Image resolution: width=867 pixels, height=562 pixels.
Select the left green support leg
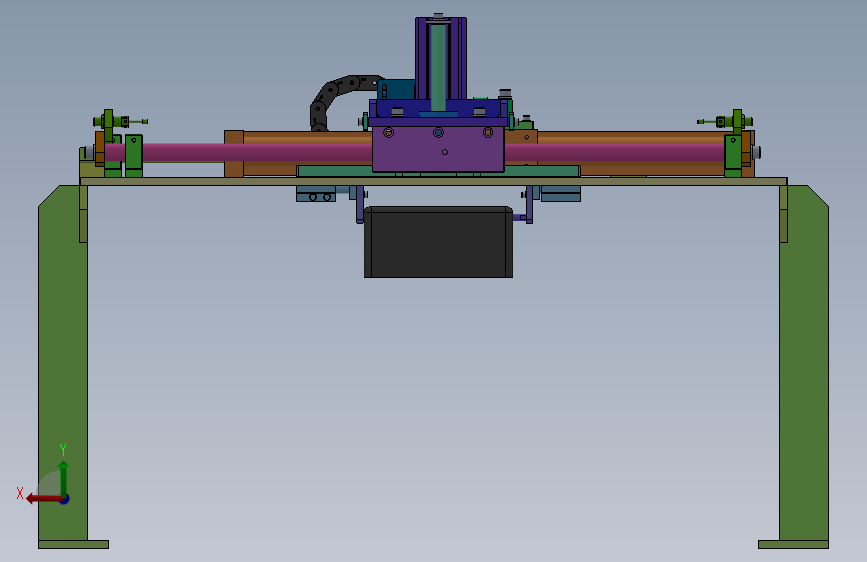coord(62,362)
